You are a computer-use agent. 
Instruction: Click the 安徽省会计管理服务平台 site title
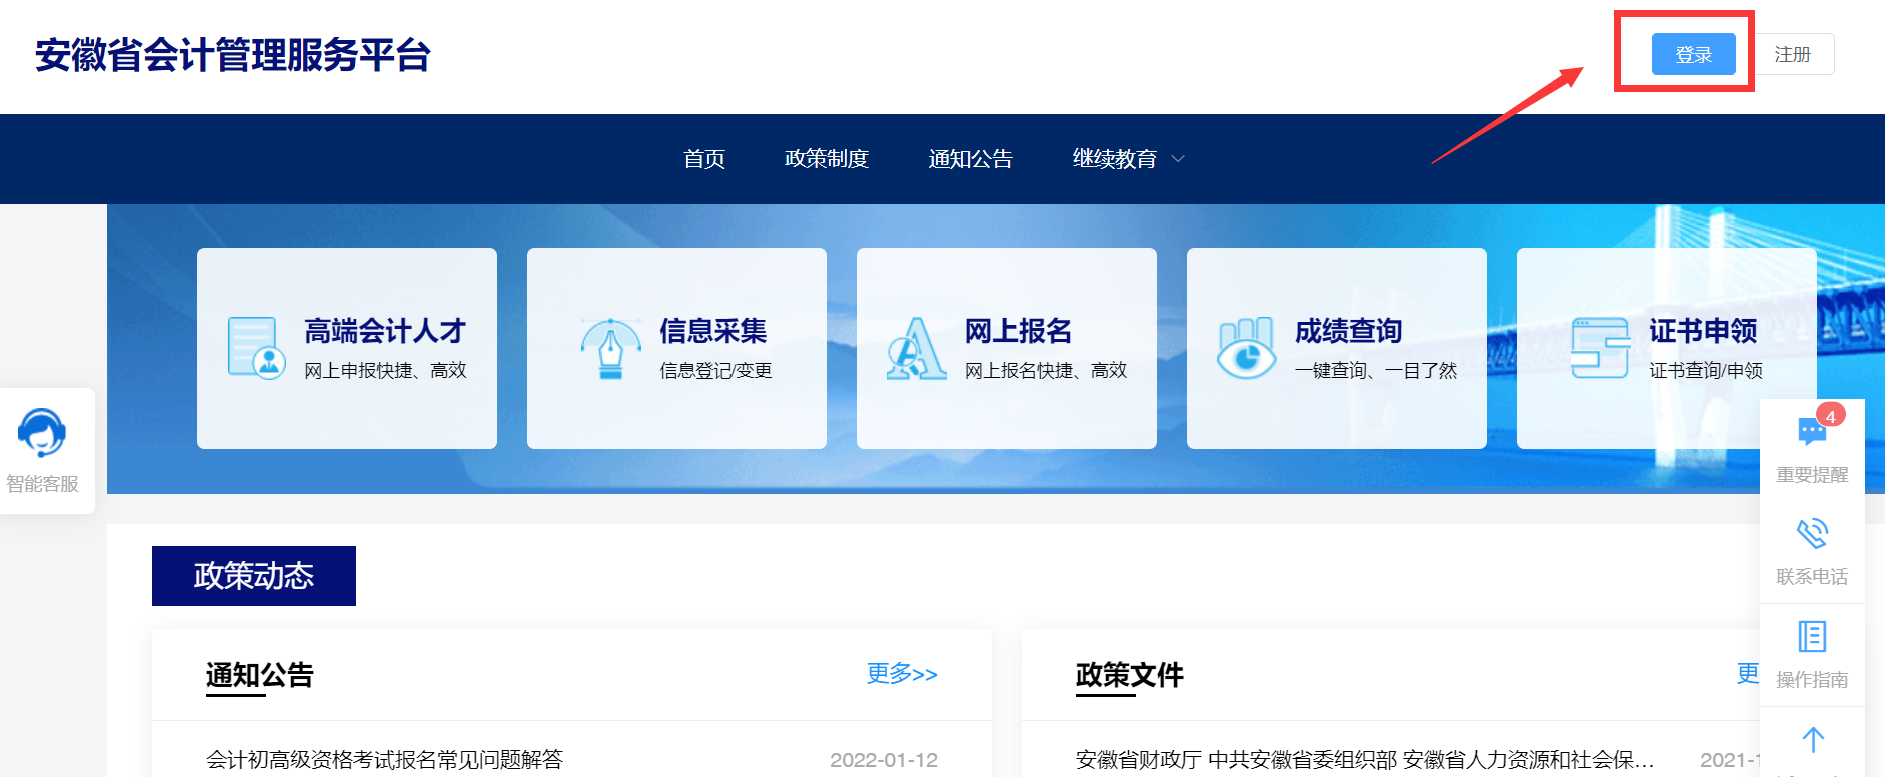pyautogui.click(x=232, y=55)
